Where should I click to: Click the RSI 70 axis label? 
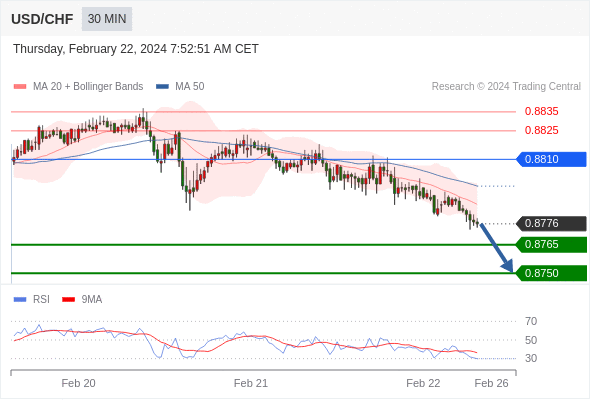531,321
